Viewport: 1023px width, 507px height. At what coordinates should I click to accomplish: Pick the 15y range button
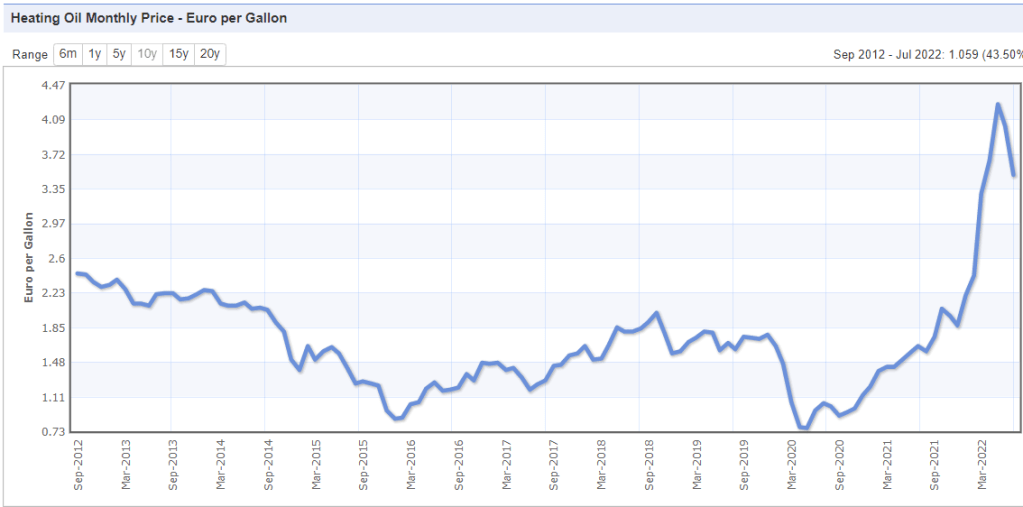(178, 54)
